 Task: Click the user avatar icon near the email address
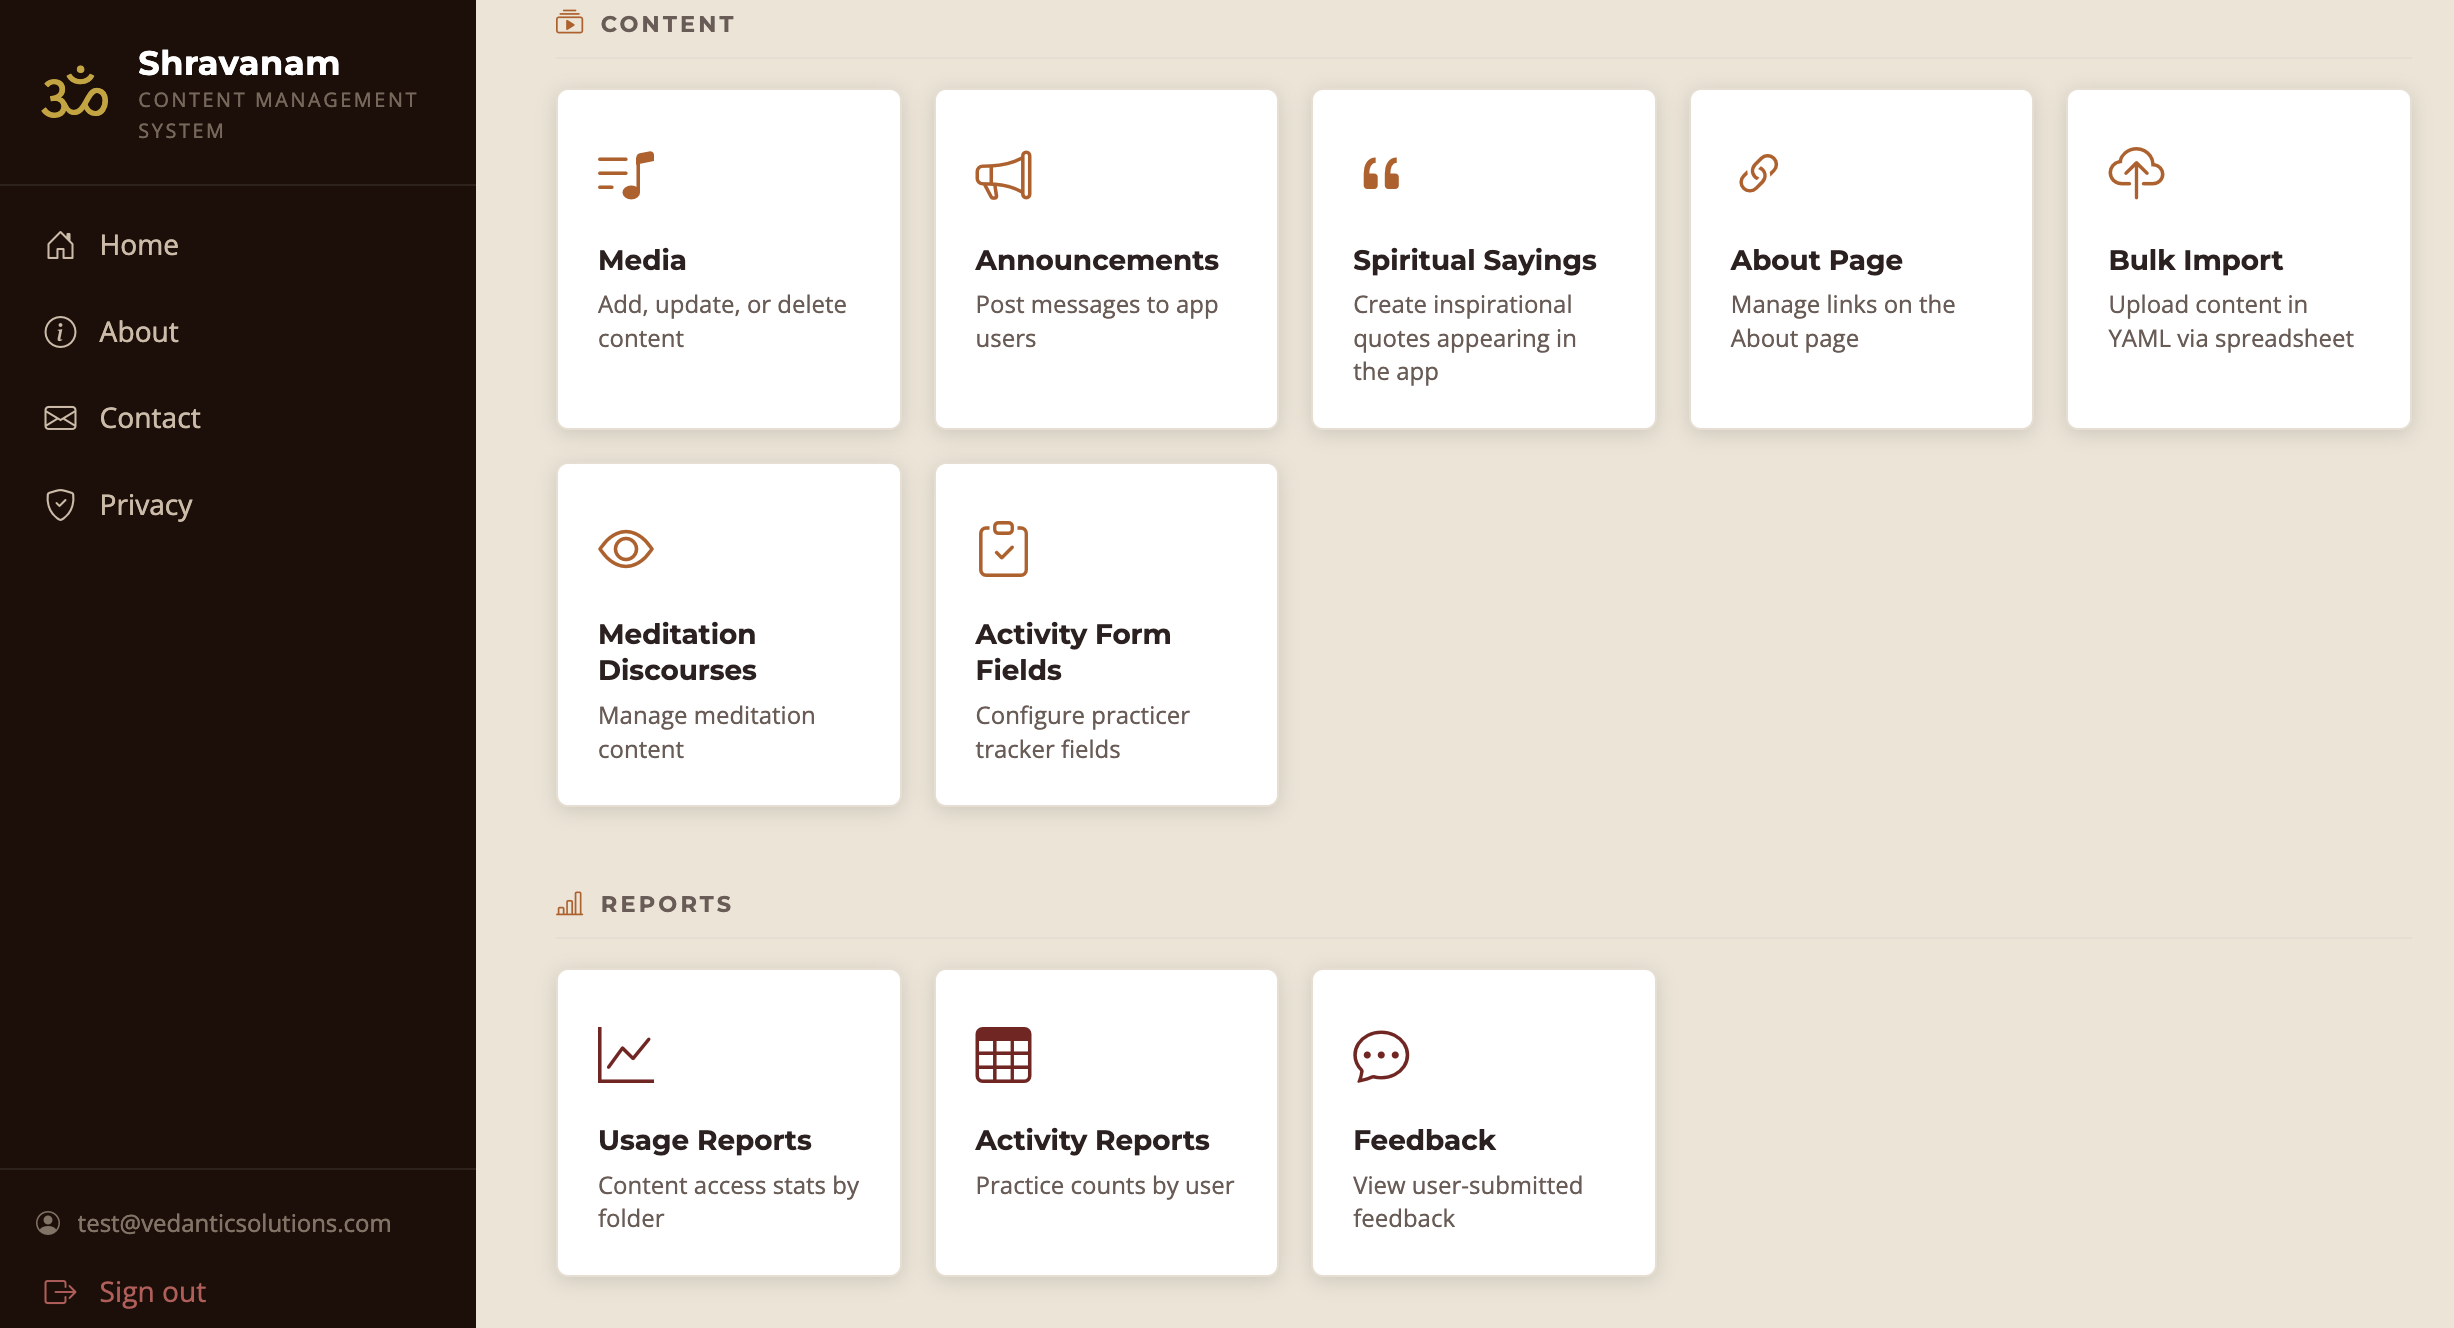pos(49,1223)
